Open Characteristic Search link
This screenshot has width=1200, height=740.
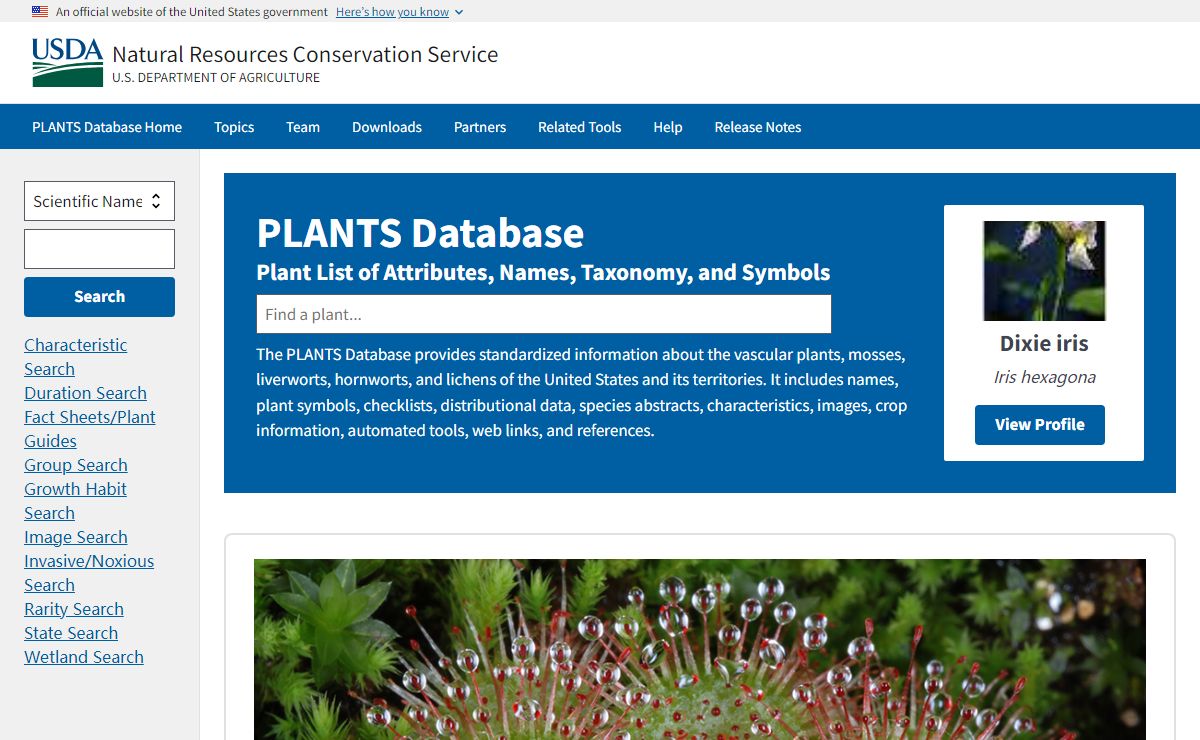[76, 357]
